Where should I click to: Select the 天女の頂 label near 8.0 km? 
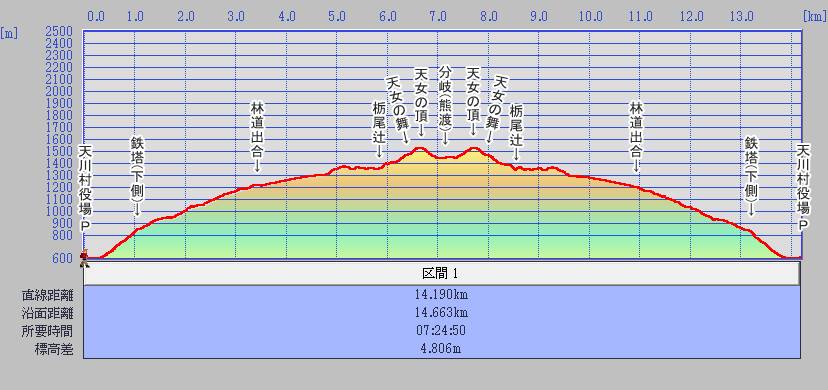473,95
